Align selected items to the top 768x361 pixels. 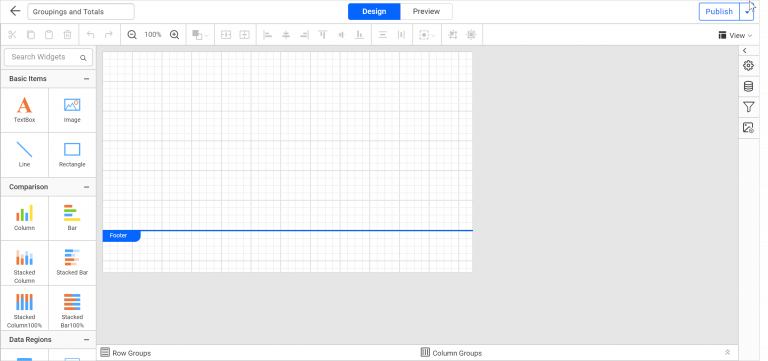pos(323,35)
